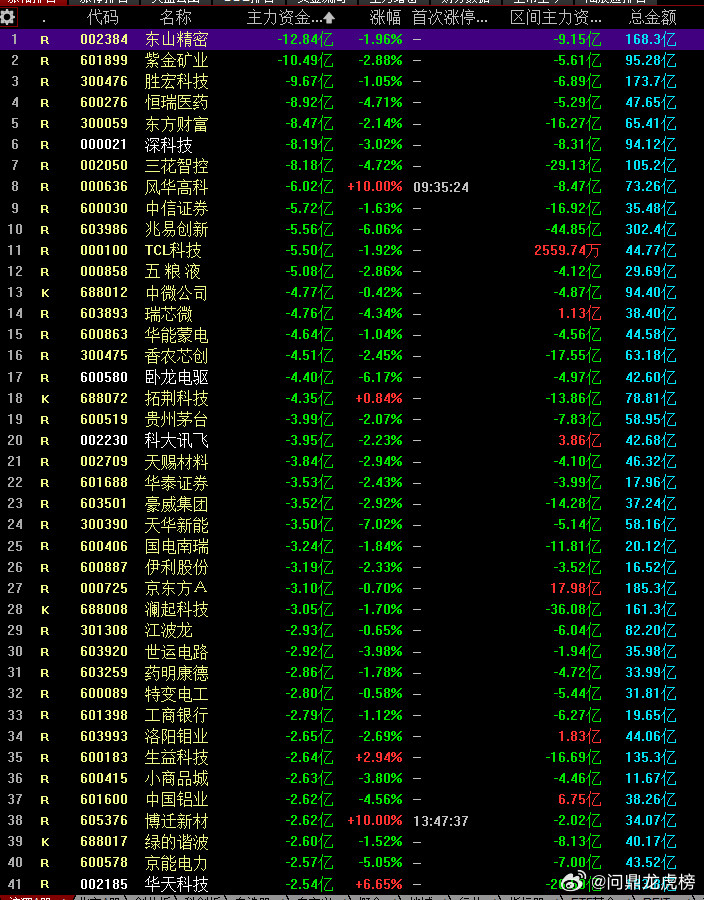Click the R marker in 博迁新材 row

pyautogui.click(x=45, y=821)
